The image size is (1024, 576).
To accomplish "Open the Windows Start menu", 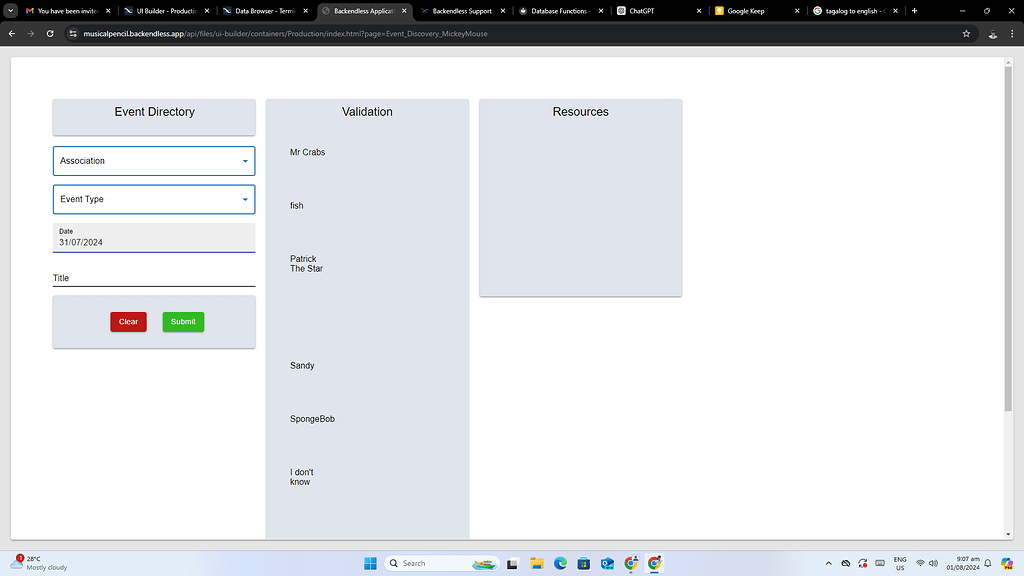I will (x=370, y=564).
